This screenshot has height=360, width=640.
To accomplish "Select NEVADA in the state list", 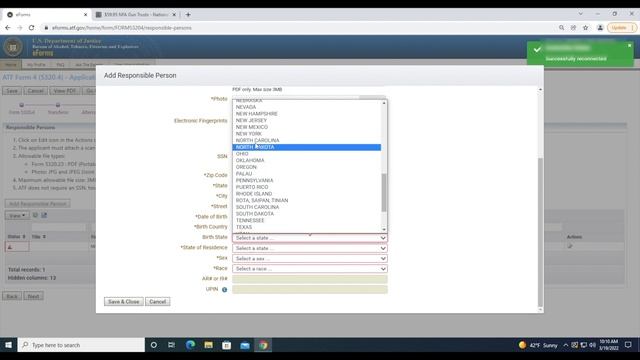I will click(307, 107).
